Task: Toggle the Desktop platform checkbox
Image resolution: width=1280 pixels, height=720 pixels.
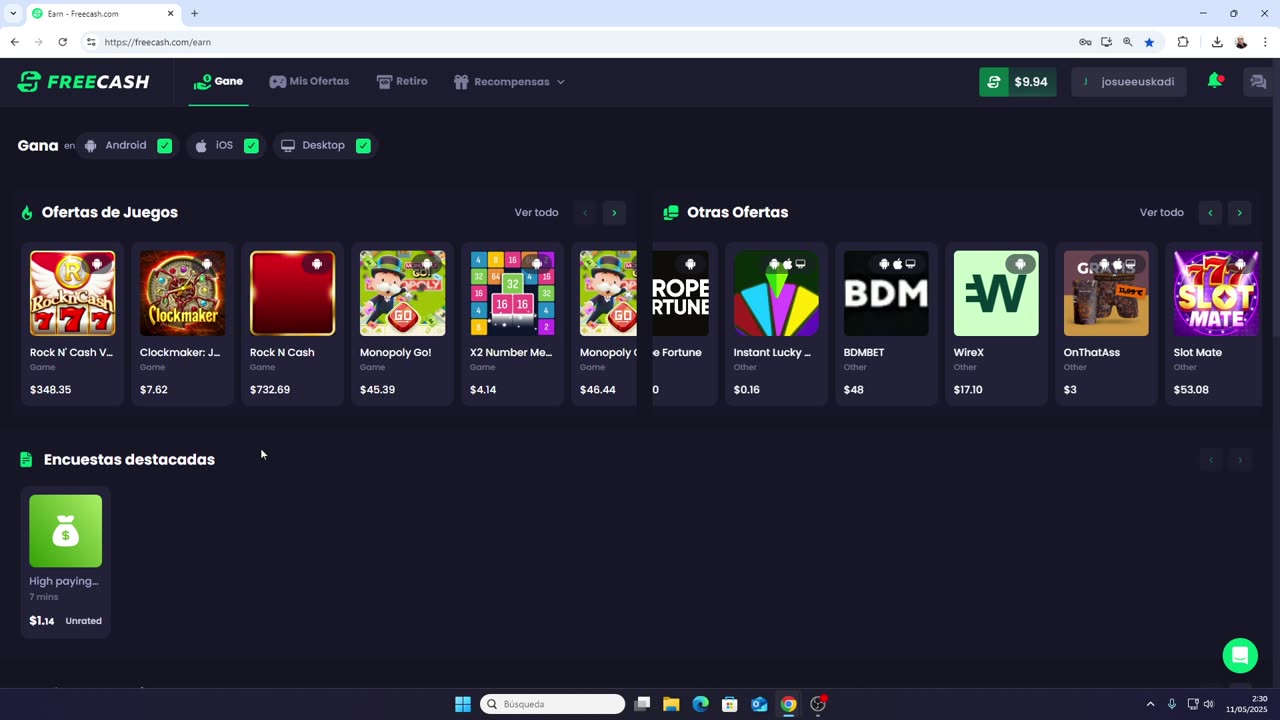Action: (363, 146)
